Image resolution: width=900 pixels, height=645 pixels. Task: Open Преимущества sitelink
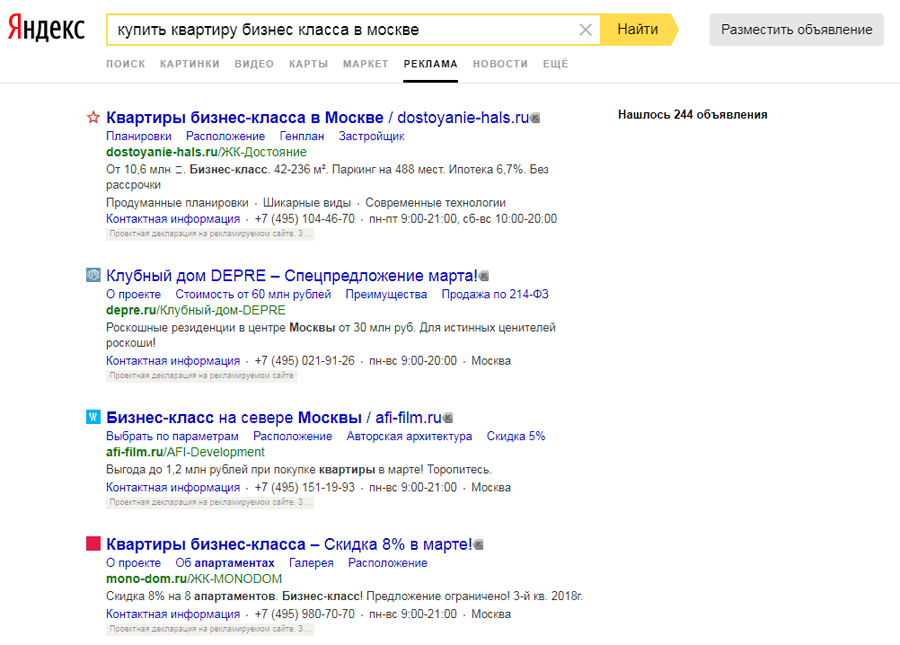tap(386, 294)
